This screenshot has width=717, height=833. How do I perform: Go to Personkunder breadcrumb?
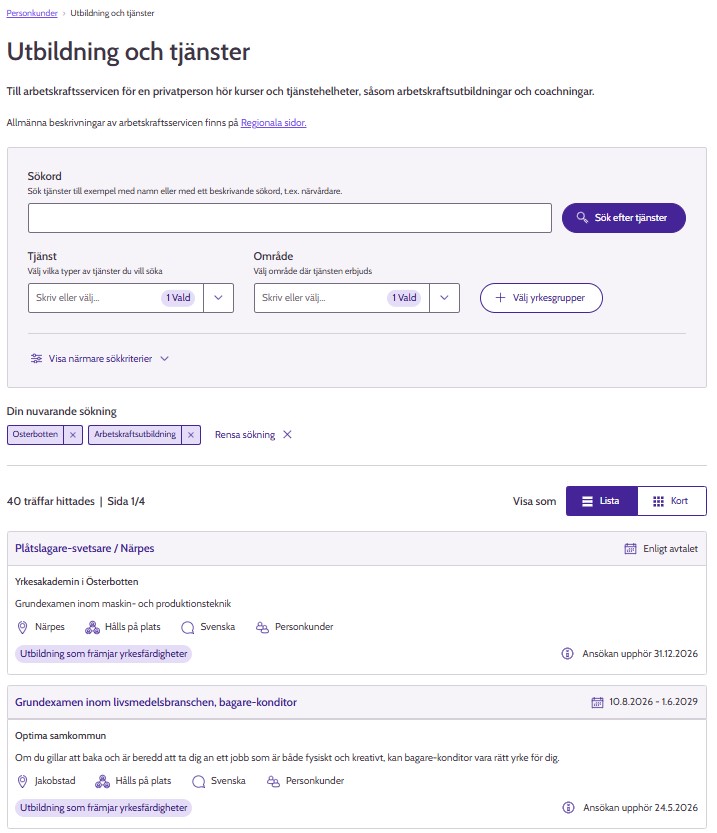click(31, 14)
